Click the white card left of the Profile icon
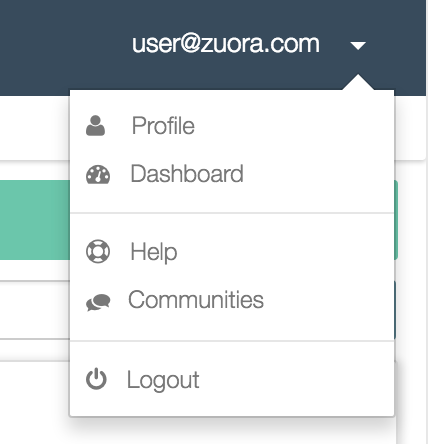Image resolution: width=428 pixels, height=444 pixels. pos(35,128)
